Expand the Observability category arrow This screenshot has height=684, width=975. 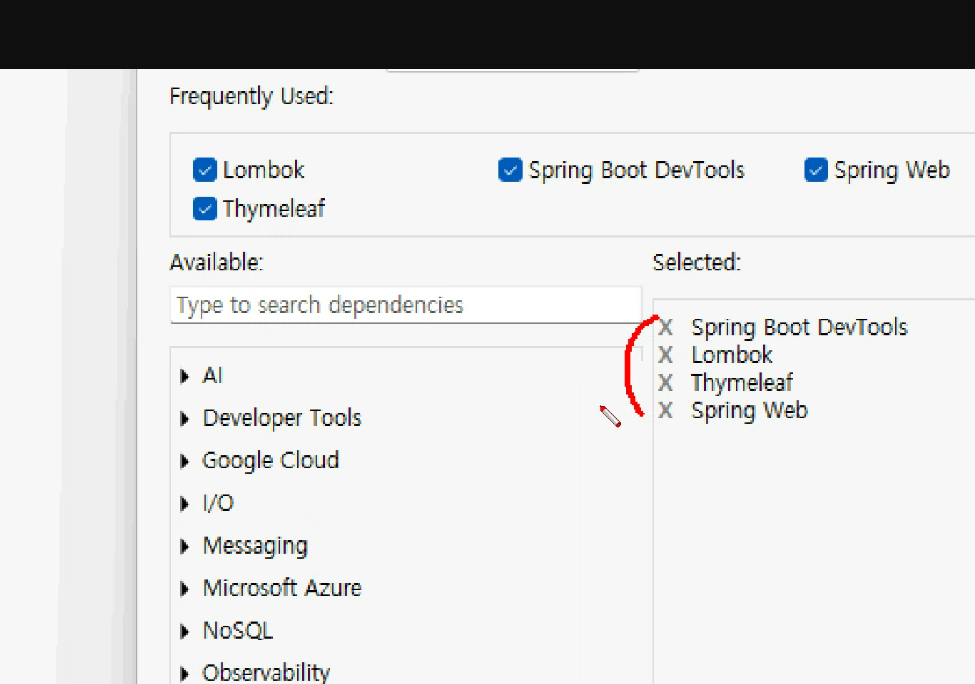(184, 673)
